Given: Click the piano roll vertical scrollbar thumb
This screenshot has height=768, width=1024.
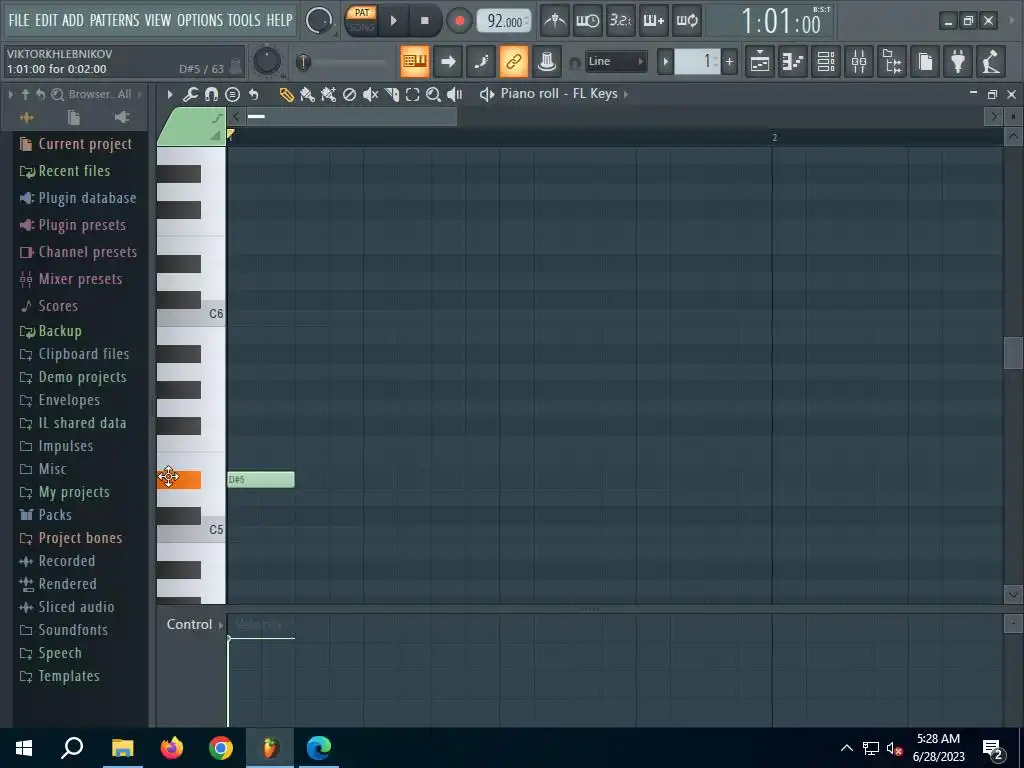Looking at the screenshot, I should tap(1013, 353).
